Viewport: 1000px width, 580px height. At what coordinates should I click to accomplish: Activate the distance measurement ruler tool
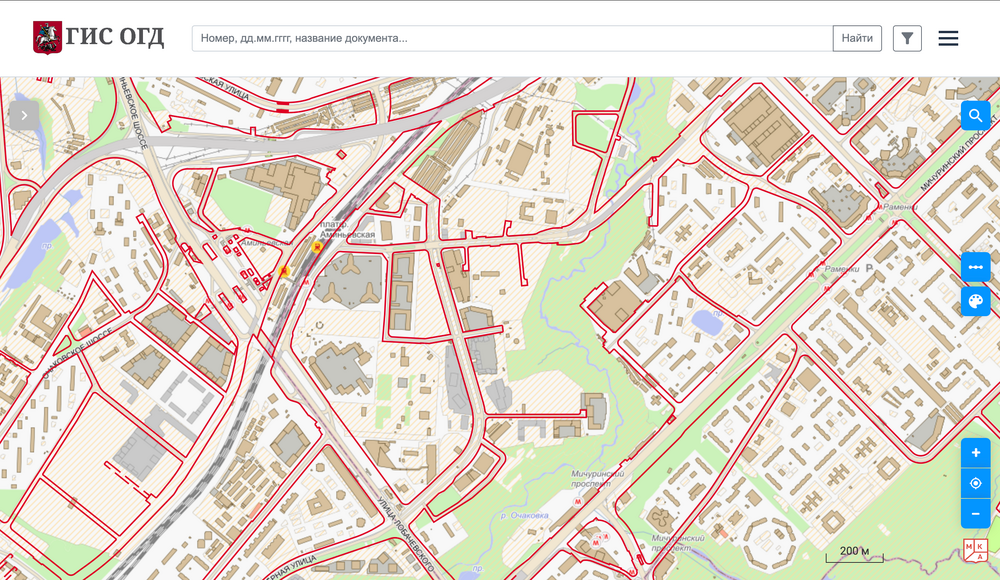click(x=976, y=267)
